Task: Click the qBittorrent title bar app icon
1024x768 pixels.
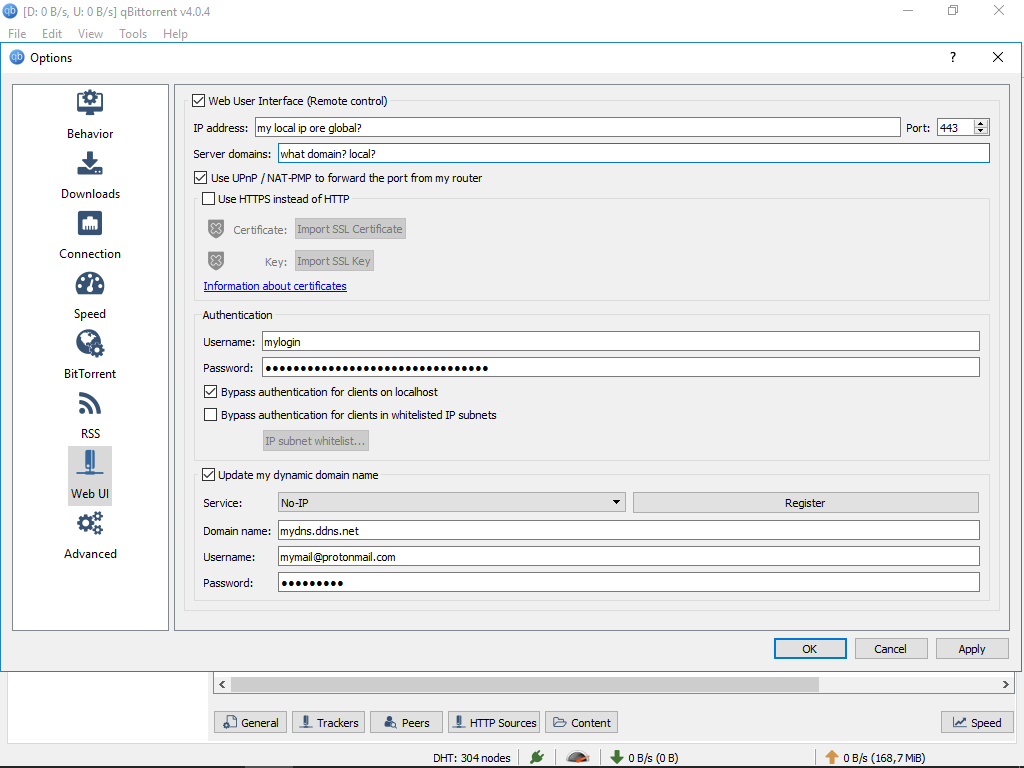Action: (10, 11)
